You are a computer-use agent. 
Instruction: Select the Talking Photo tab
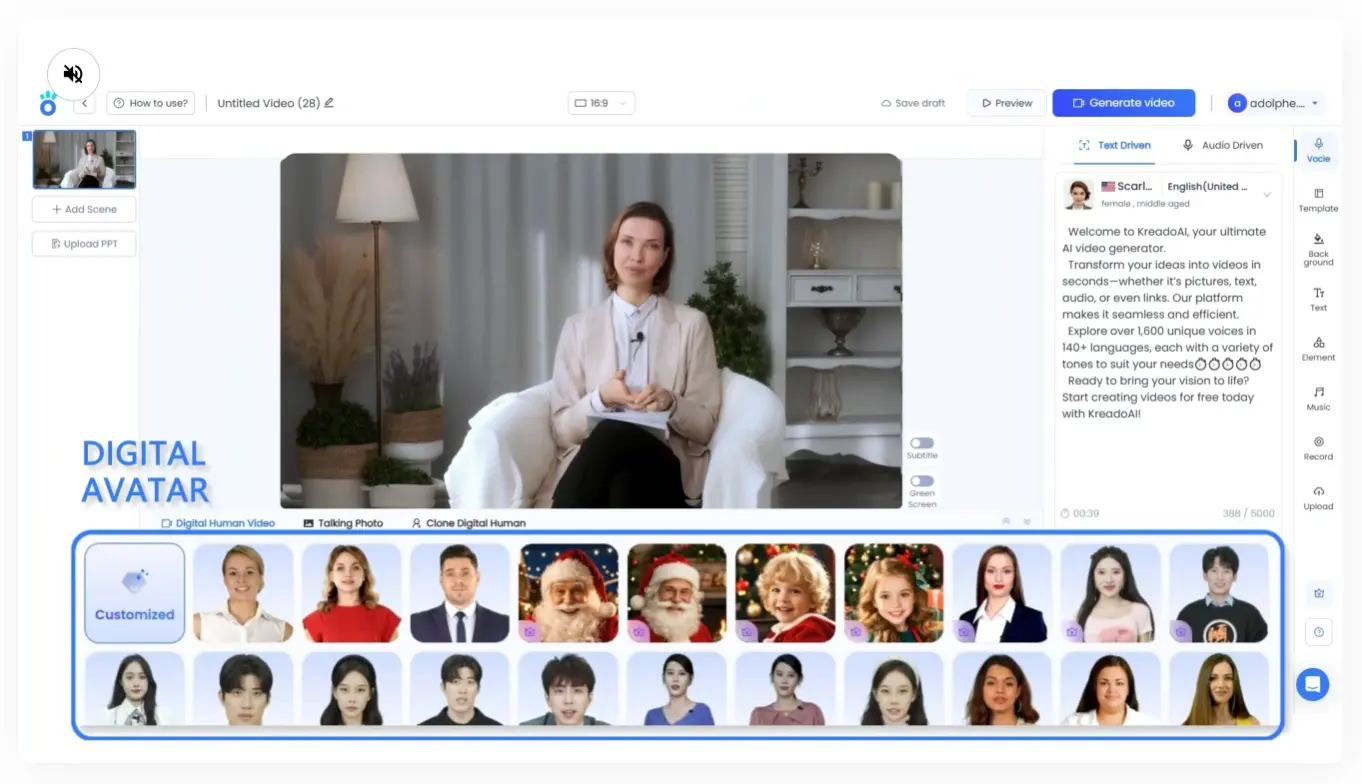pyautogui.click(x=343, y=523)
